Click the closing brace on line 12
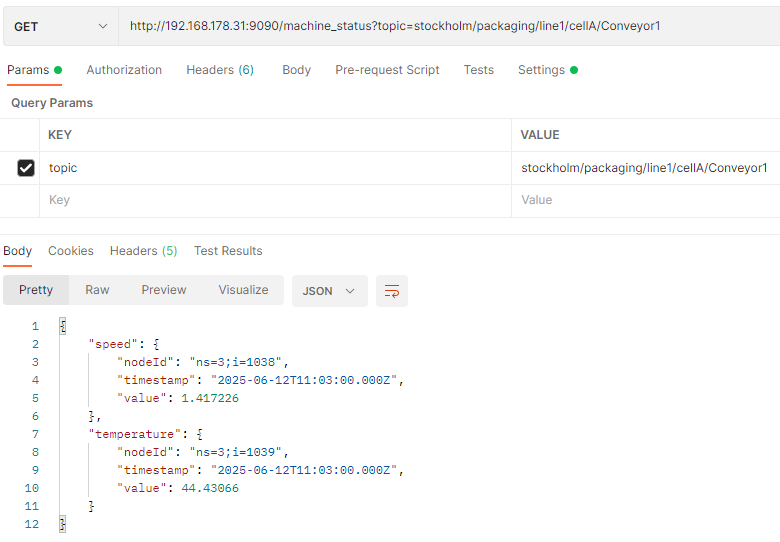Viewport: 780px width, 542px height. point(63,524)
